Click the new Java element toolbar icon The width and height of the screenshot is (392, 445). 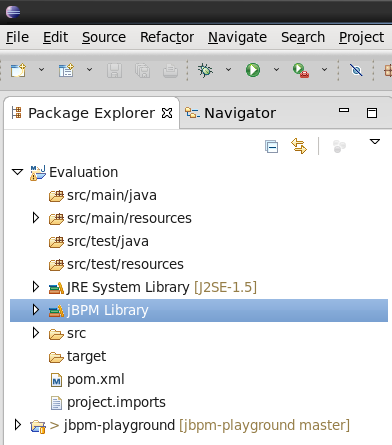[66, 70]
